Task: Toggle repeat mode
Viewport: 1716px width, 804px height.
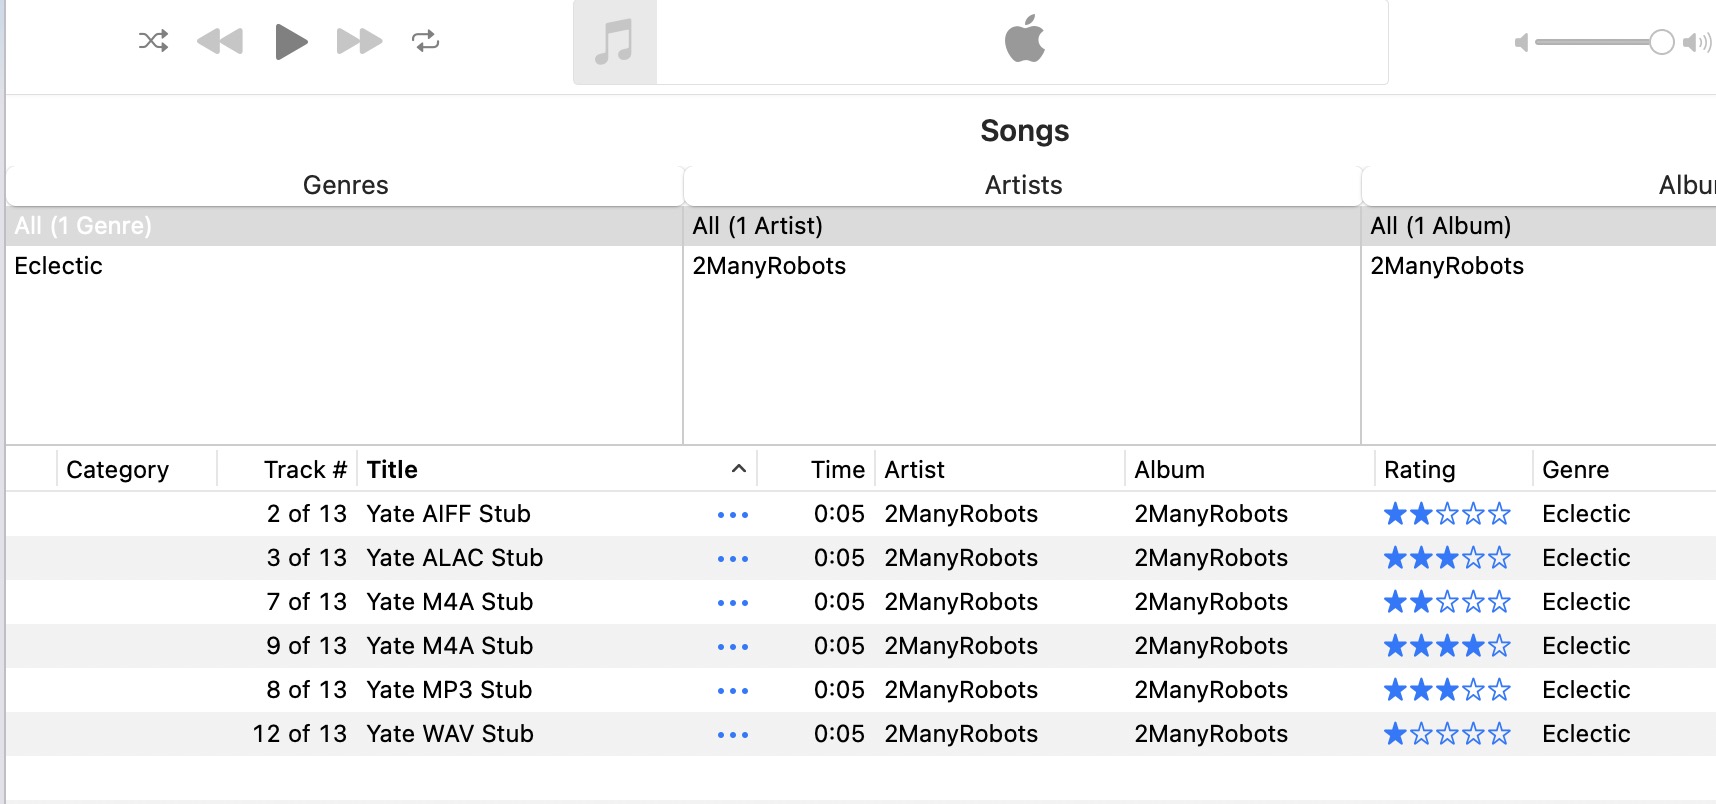Action: [x=425, y=41]
